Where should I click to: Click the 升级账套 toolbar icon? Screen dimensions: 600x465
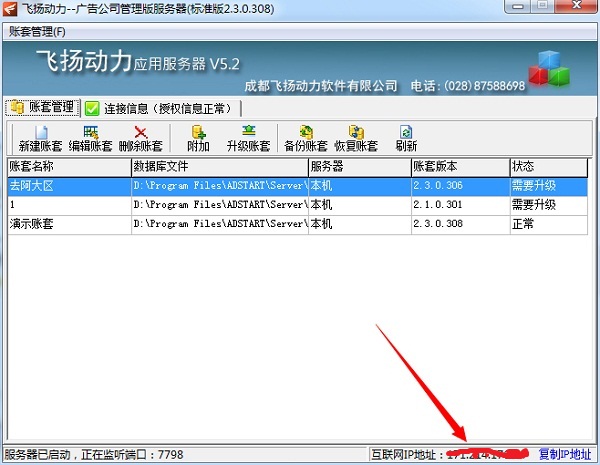tap(248, 132)
